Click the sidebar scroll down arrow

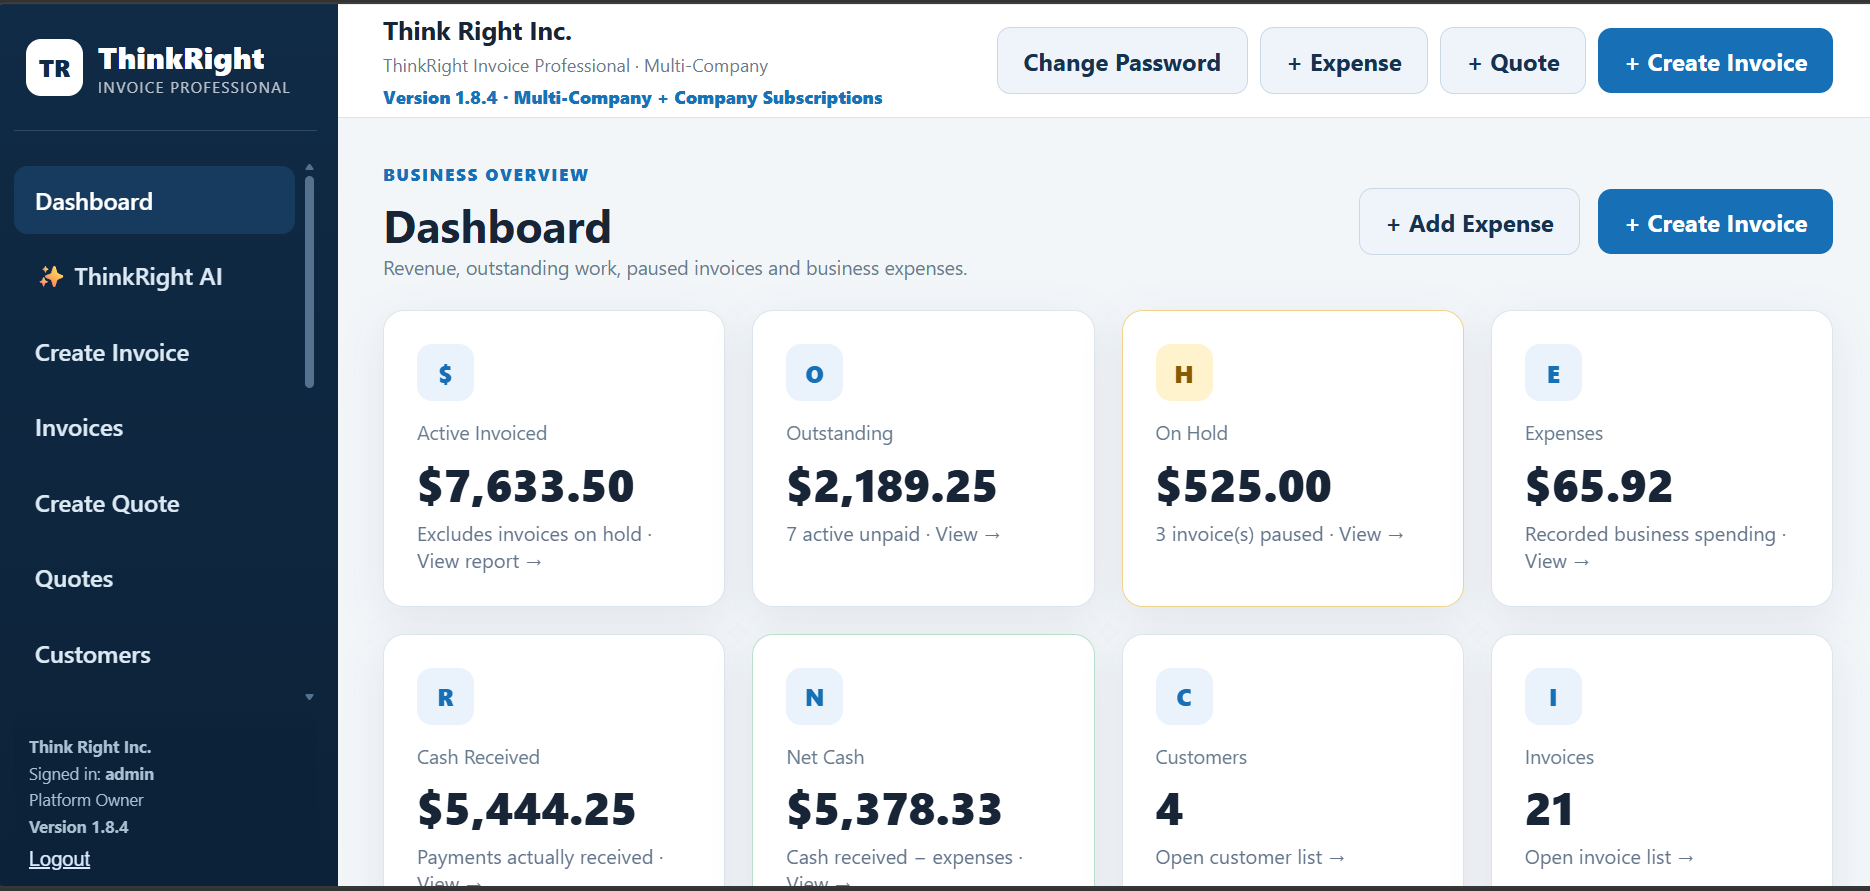click(309, 697)
